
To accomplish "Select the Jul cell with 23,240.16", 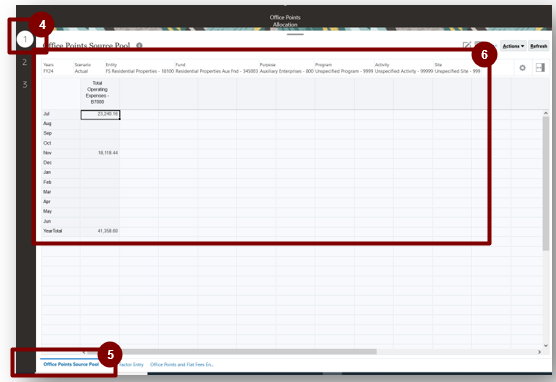I will (100, 115).
